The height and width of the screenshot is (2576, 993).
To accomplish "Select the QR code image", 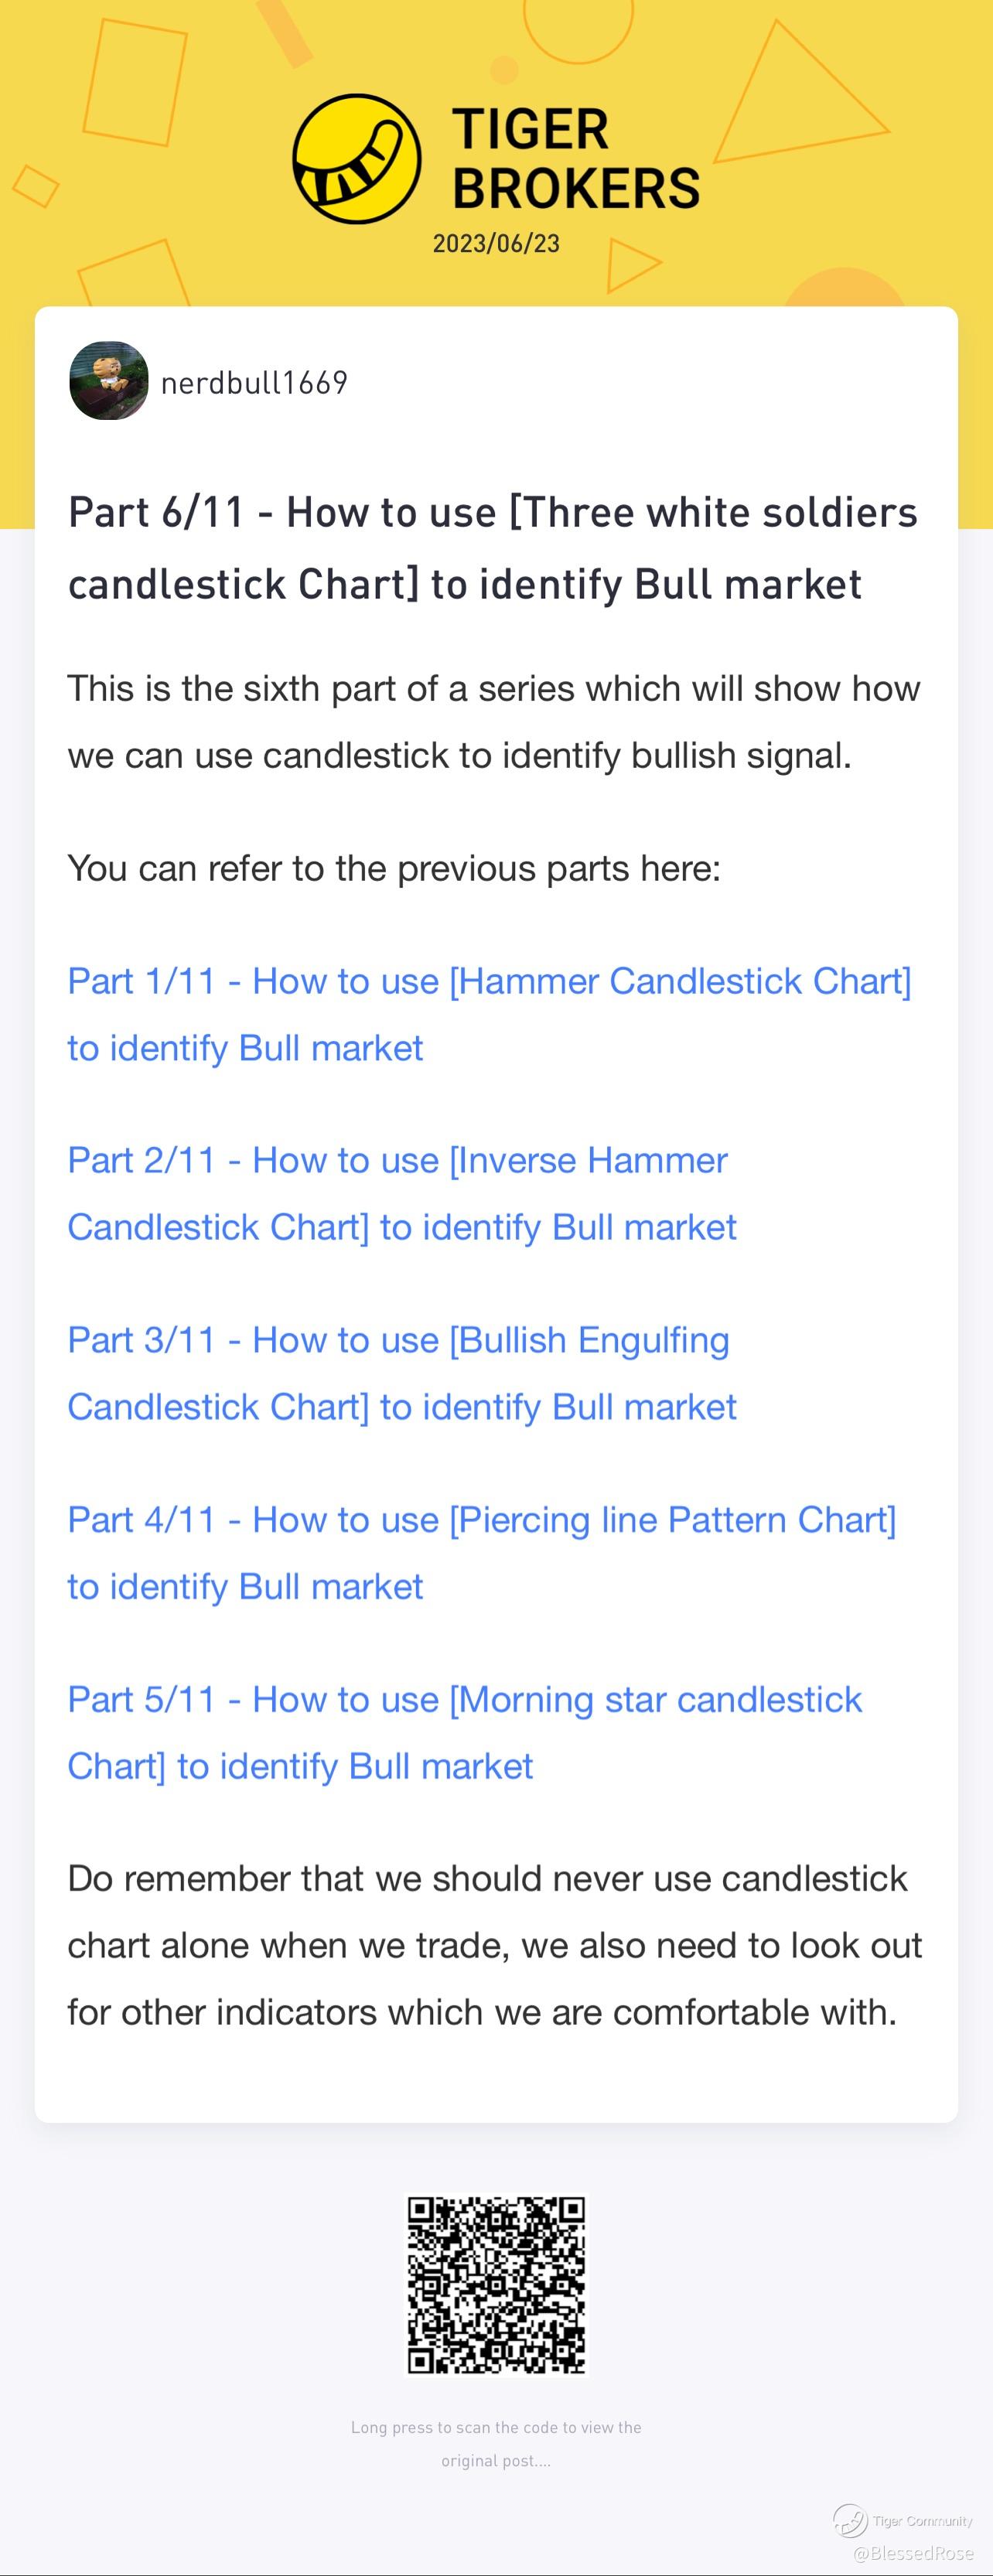I will (496, 2283).
